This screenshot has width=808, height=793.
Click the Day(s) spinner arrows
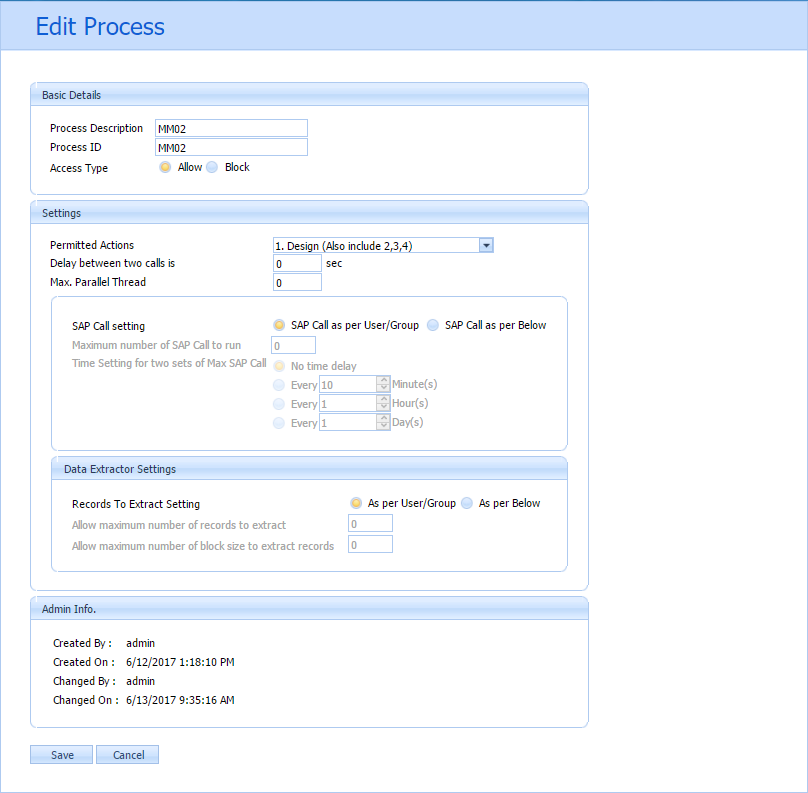tap(383, 423)
